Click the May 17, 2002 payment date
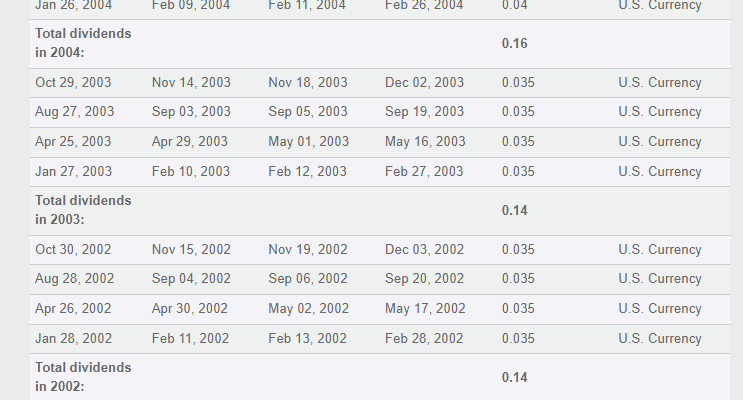 (425, 309)
